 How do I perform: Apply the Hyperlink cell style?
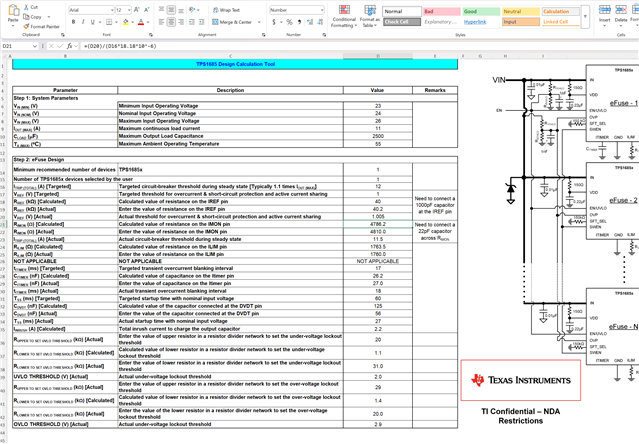(x=481, y=22)
